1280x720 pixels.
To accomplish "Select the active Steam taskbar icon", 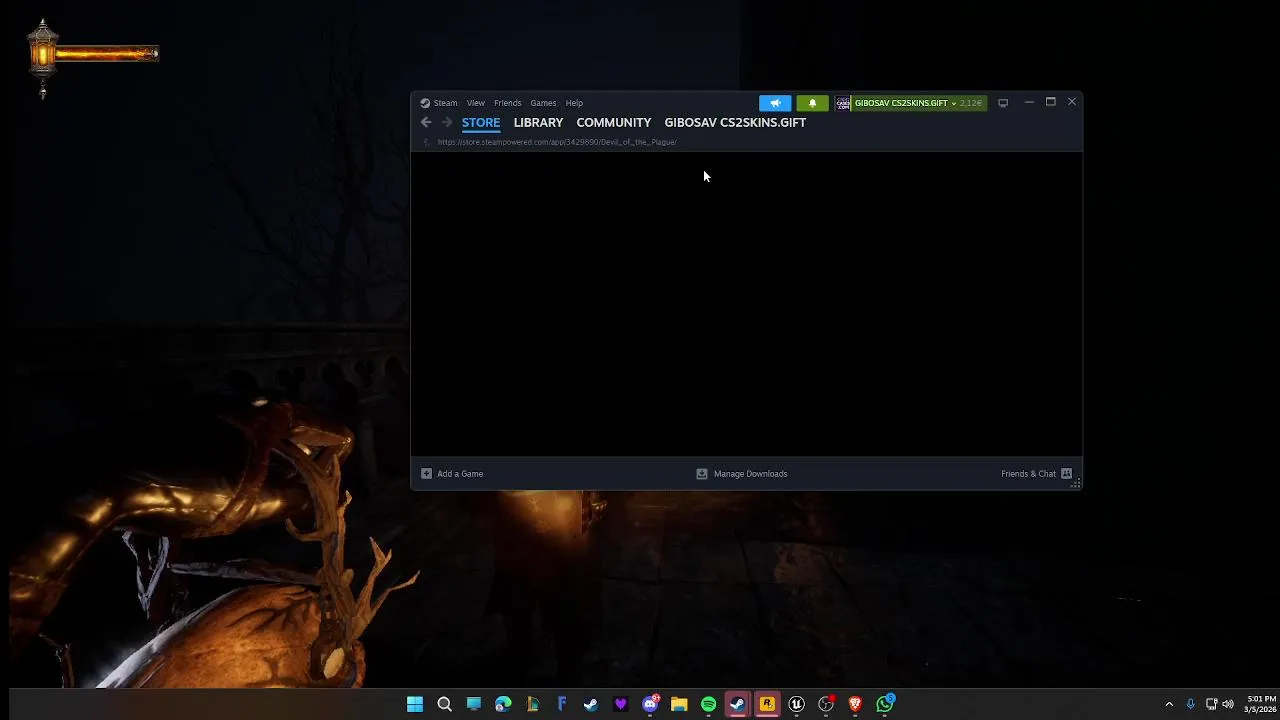I will pos(737,704).
